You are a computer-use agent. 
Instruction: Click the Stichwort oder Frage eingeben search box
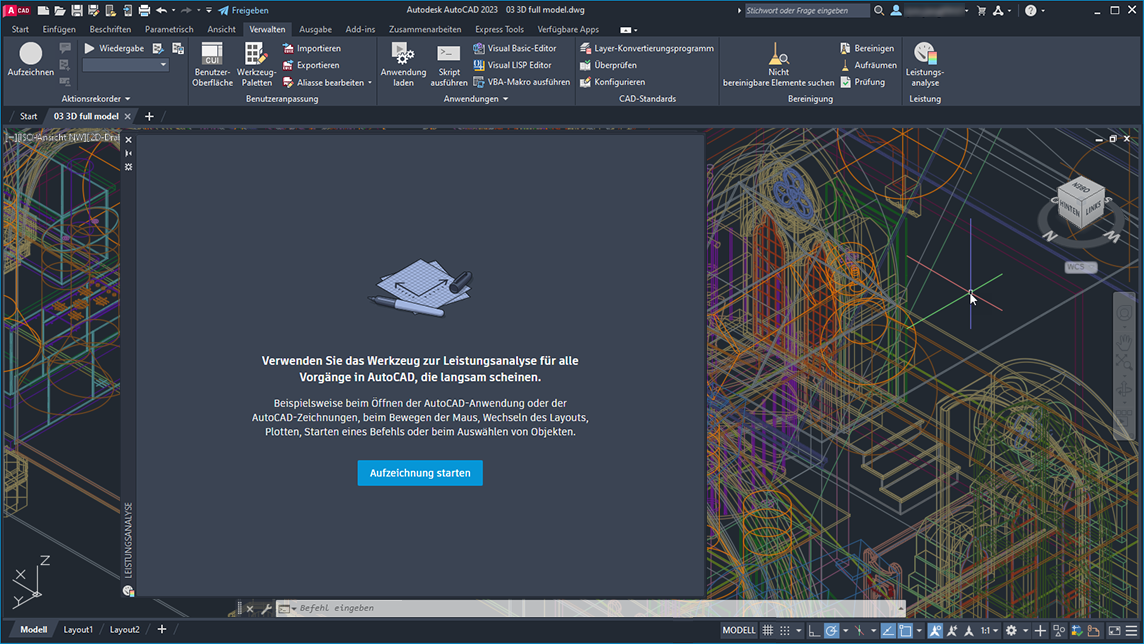806,10
